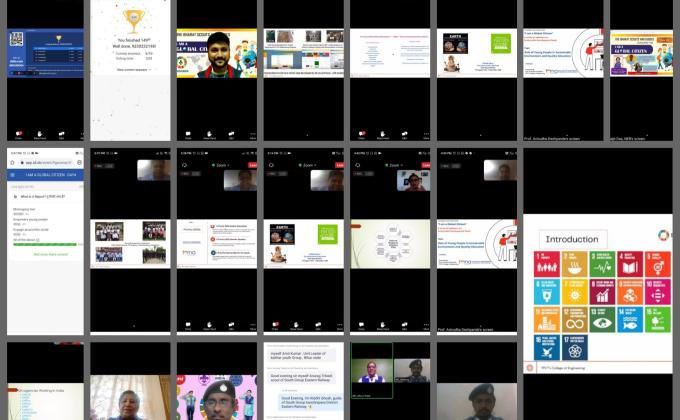Open the bearded man Global Citizen banner screenshot
The width and height of the screenshot is (680, 420).
click(x=216, y=53)
